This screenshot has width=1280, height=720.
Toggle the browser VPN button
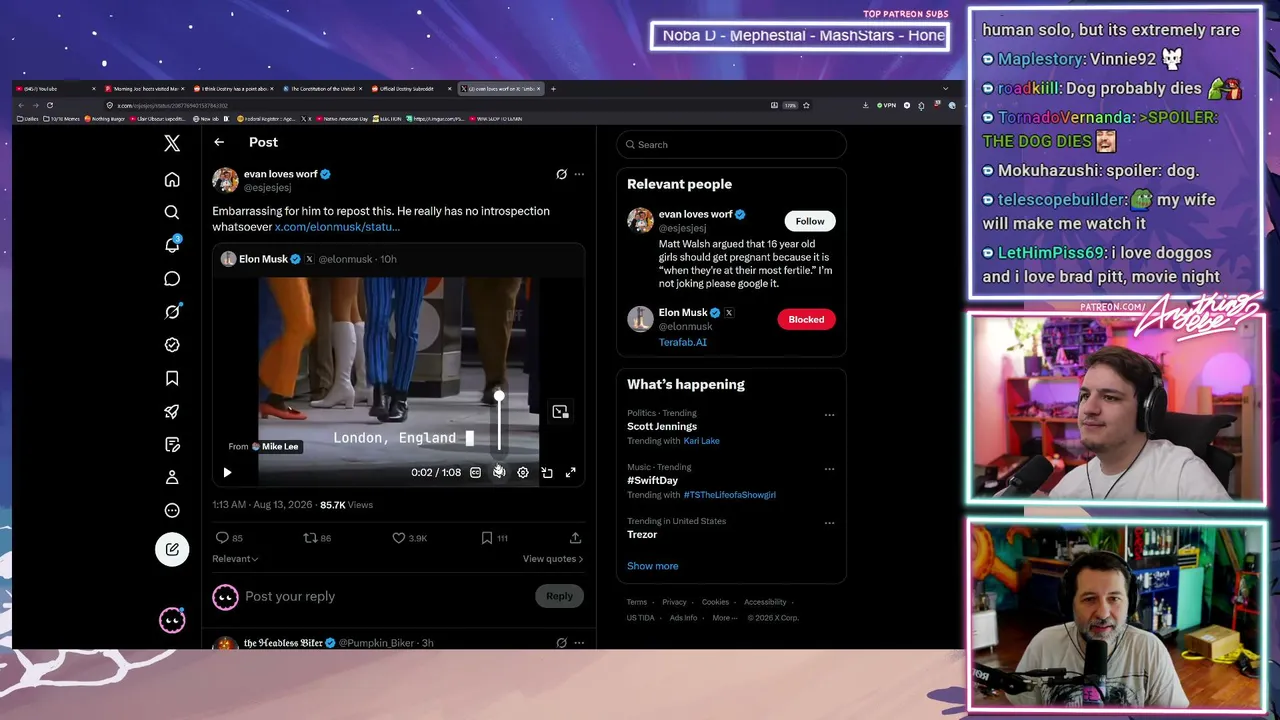point(887,105)
